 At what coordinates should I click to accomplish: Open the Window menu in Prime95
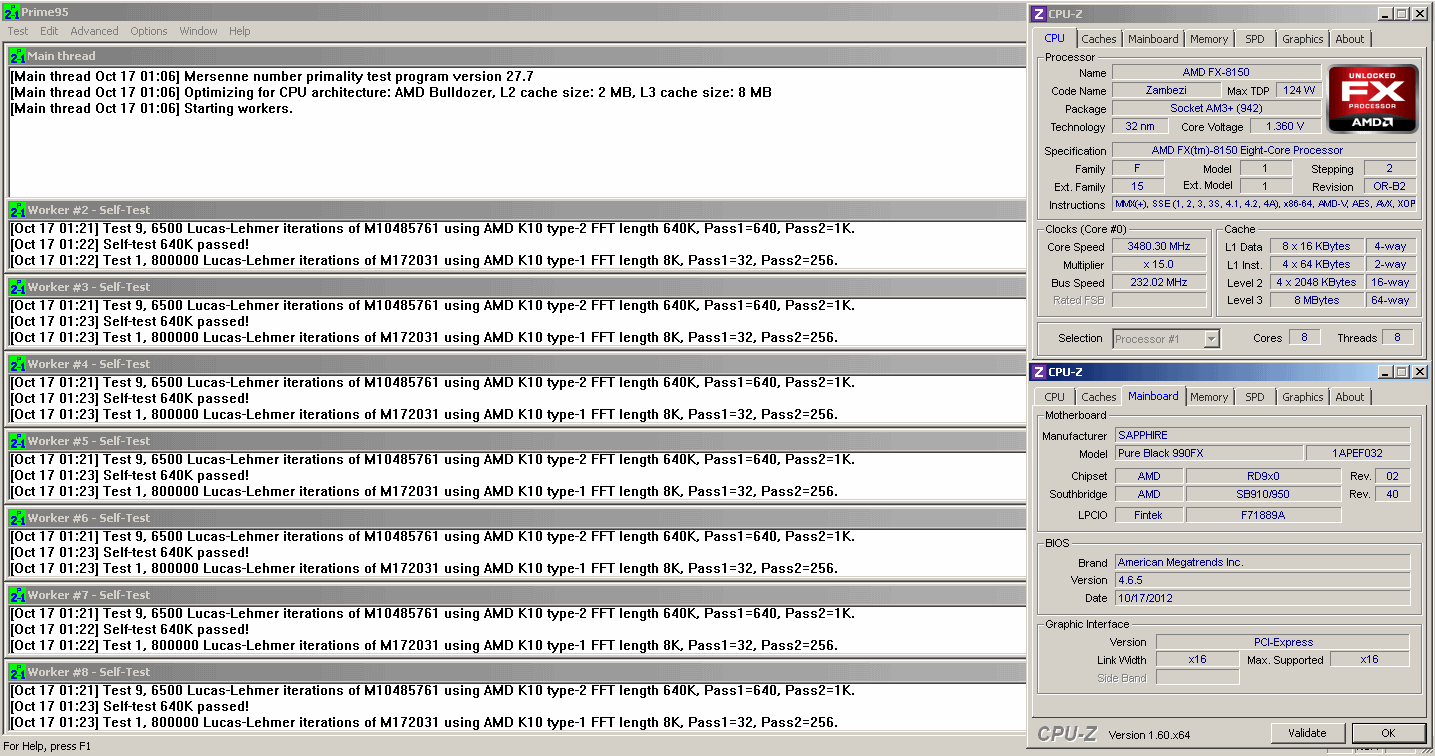pos(198,31)
